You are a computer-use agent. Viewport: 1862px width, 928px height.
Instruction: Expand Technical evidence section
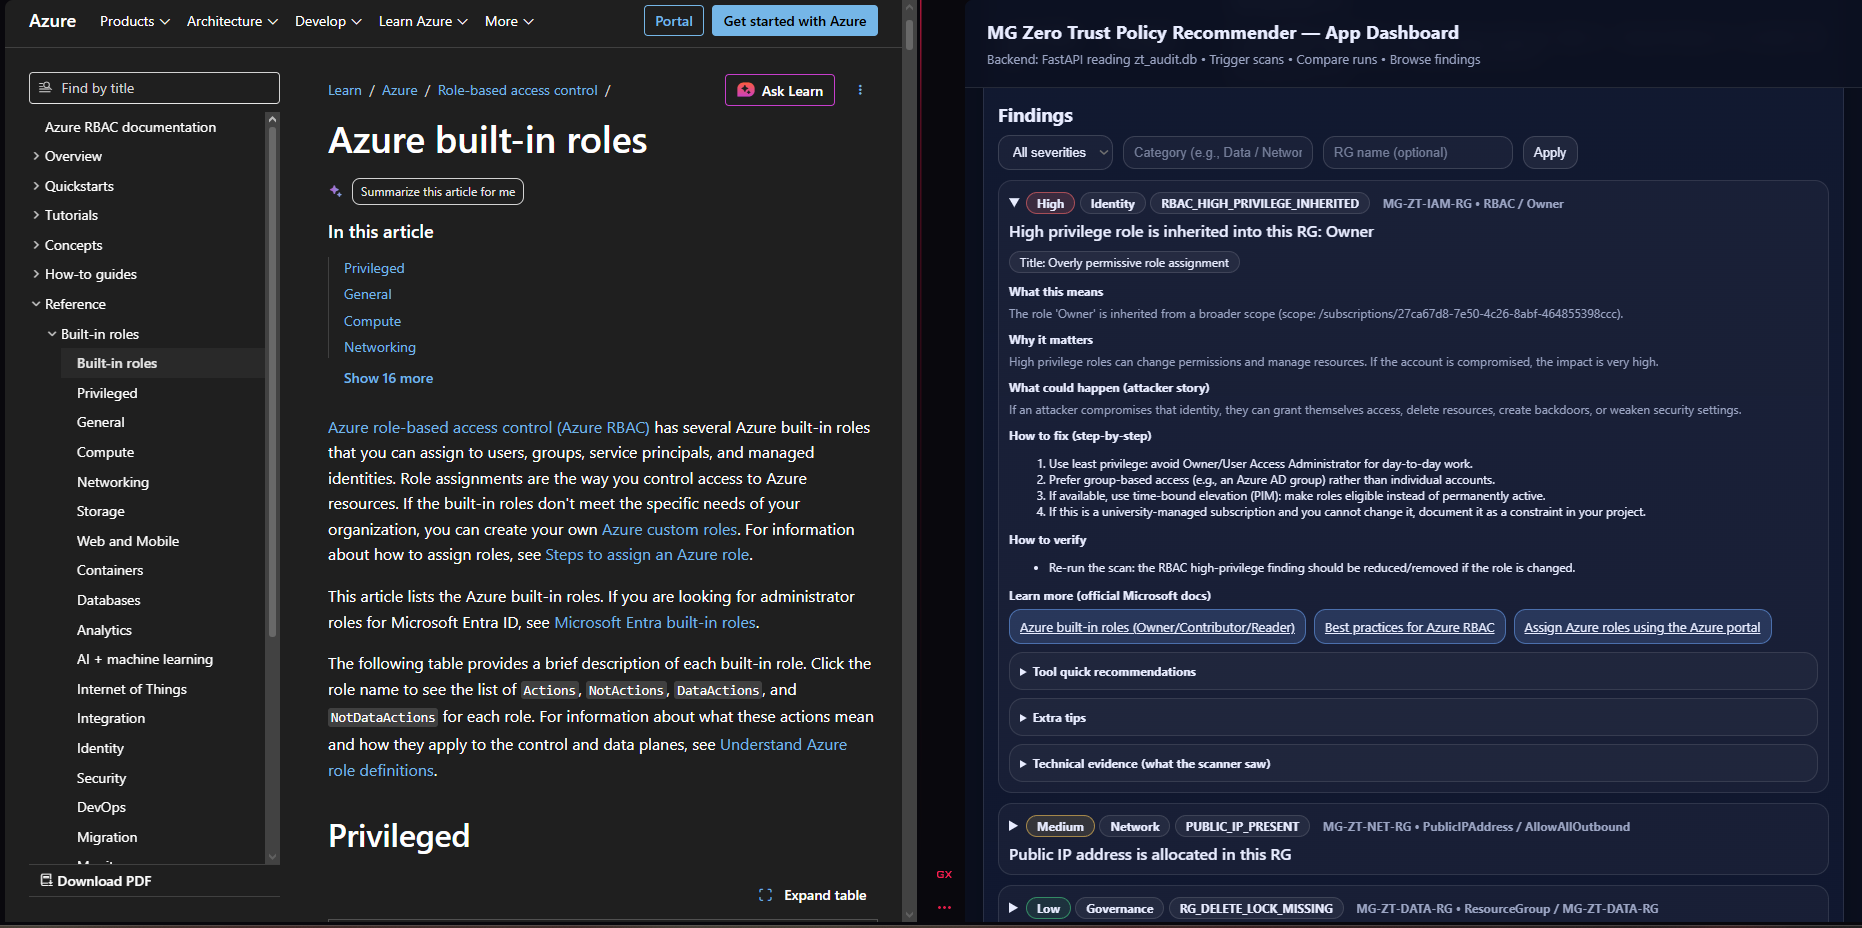pos(1023,764)
